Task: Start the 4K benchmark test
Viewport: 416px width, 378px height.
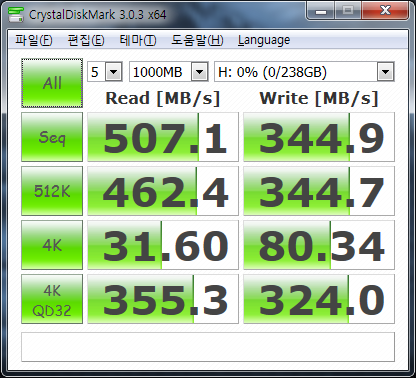Action: click(52, 245)
